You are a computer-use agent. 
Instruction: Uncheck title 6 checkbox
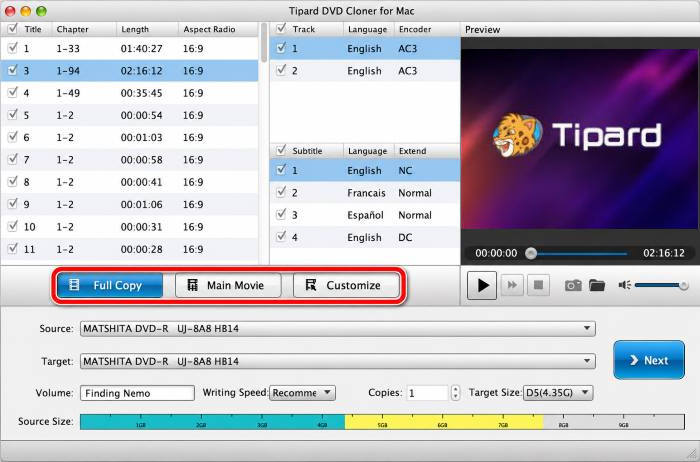coord(13,137)
